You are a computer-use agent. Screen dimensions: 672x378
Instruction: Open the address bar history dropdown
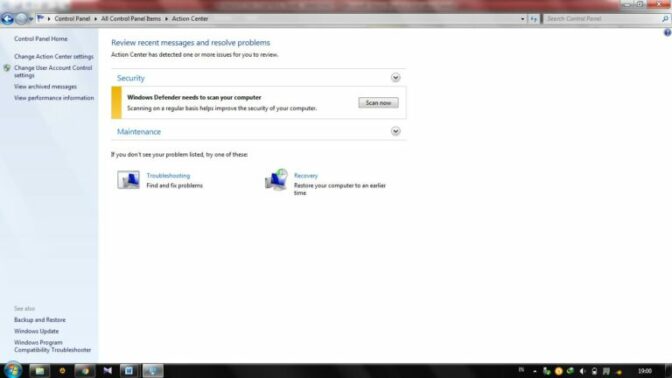522,19
